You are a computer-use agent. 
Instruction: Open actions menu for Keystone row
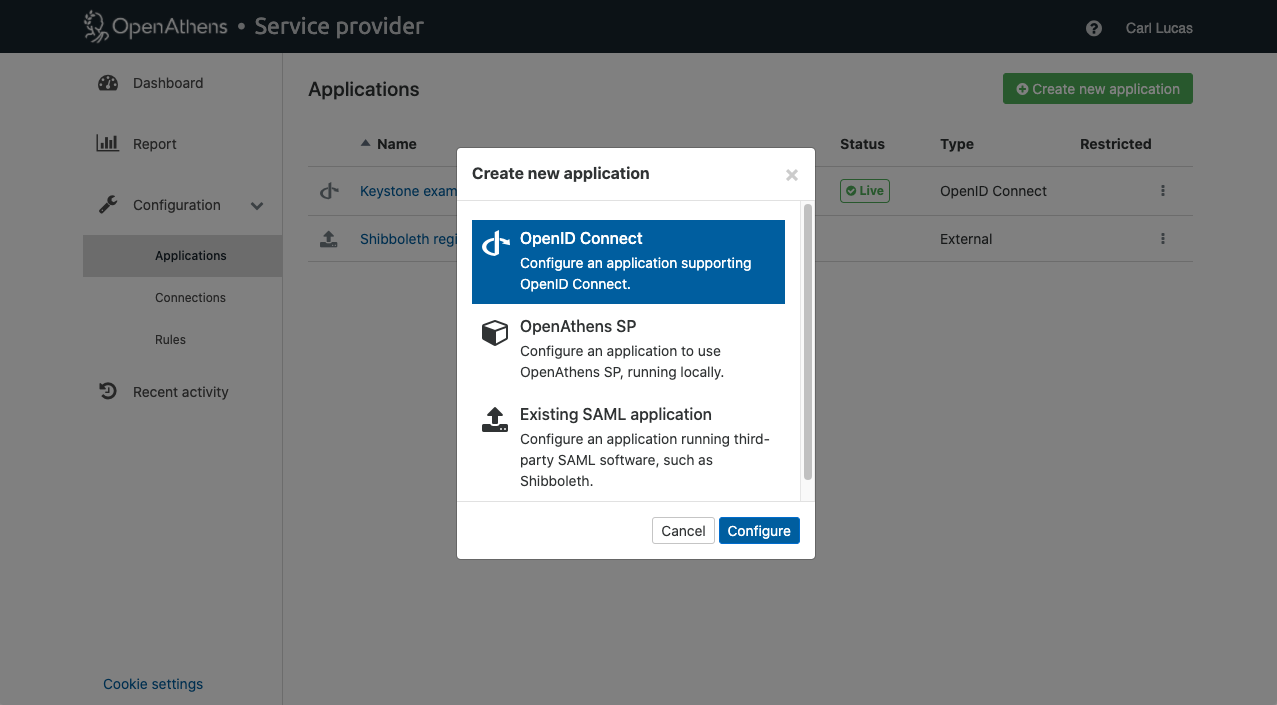pyautogui.click(x=1162, y=191)
